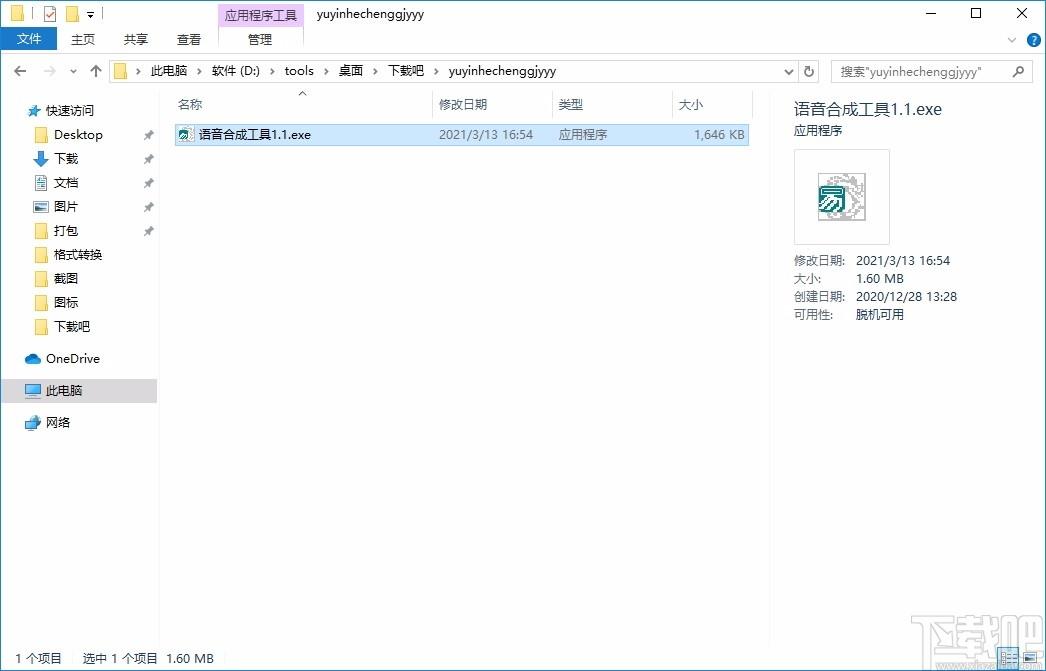
Task: Open recent locations dropdown arrow
Action: (73, 71)
